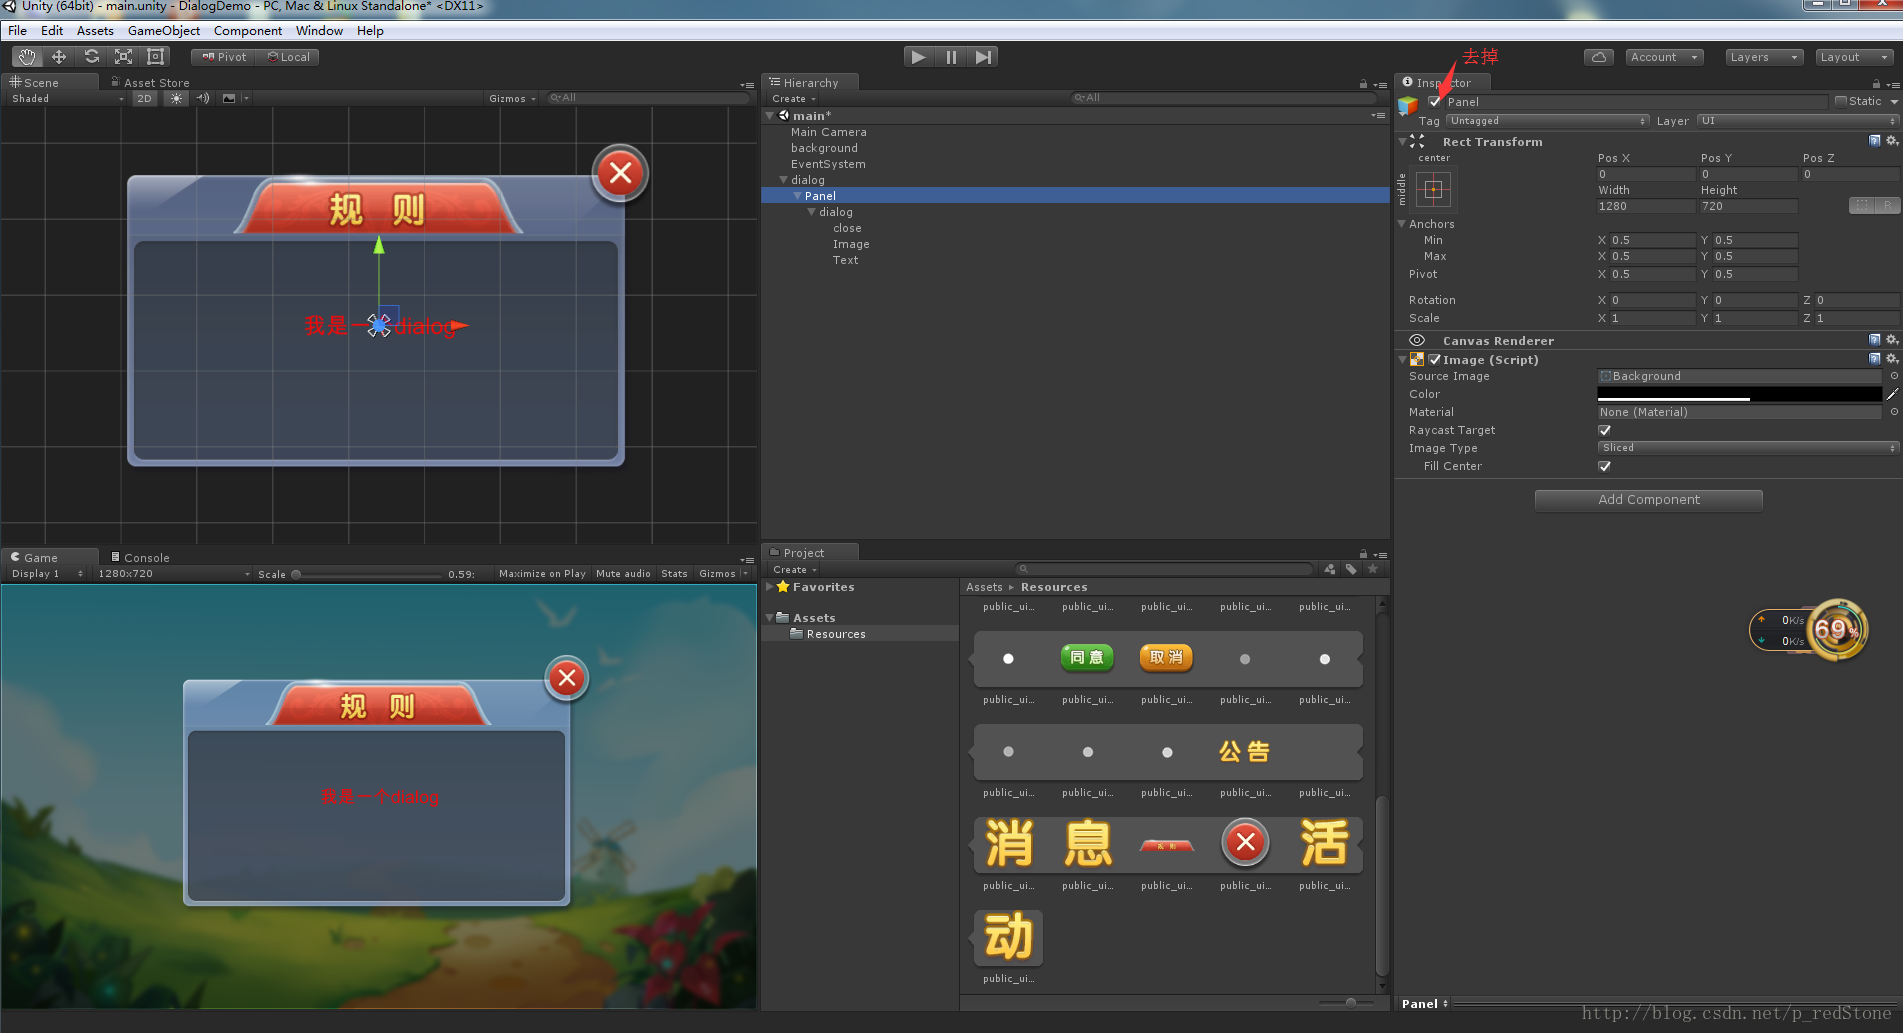Viewport: 1903px width, 1033px height.
Task: Open the Cloud services icon
Action: [1598, 57]
